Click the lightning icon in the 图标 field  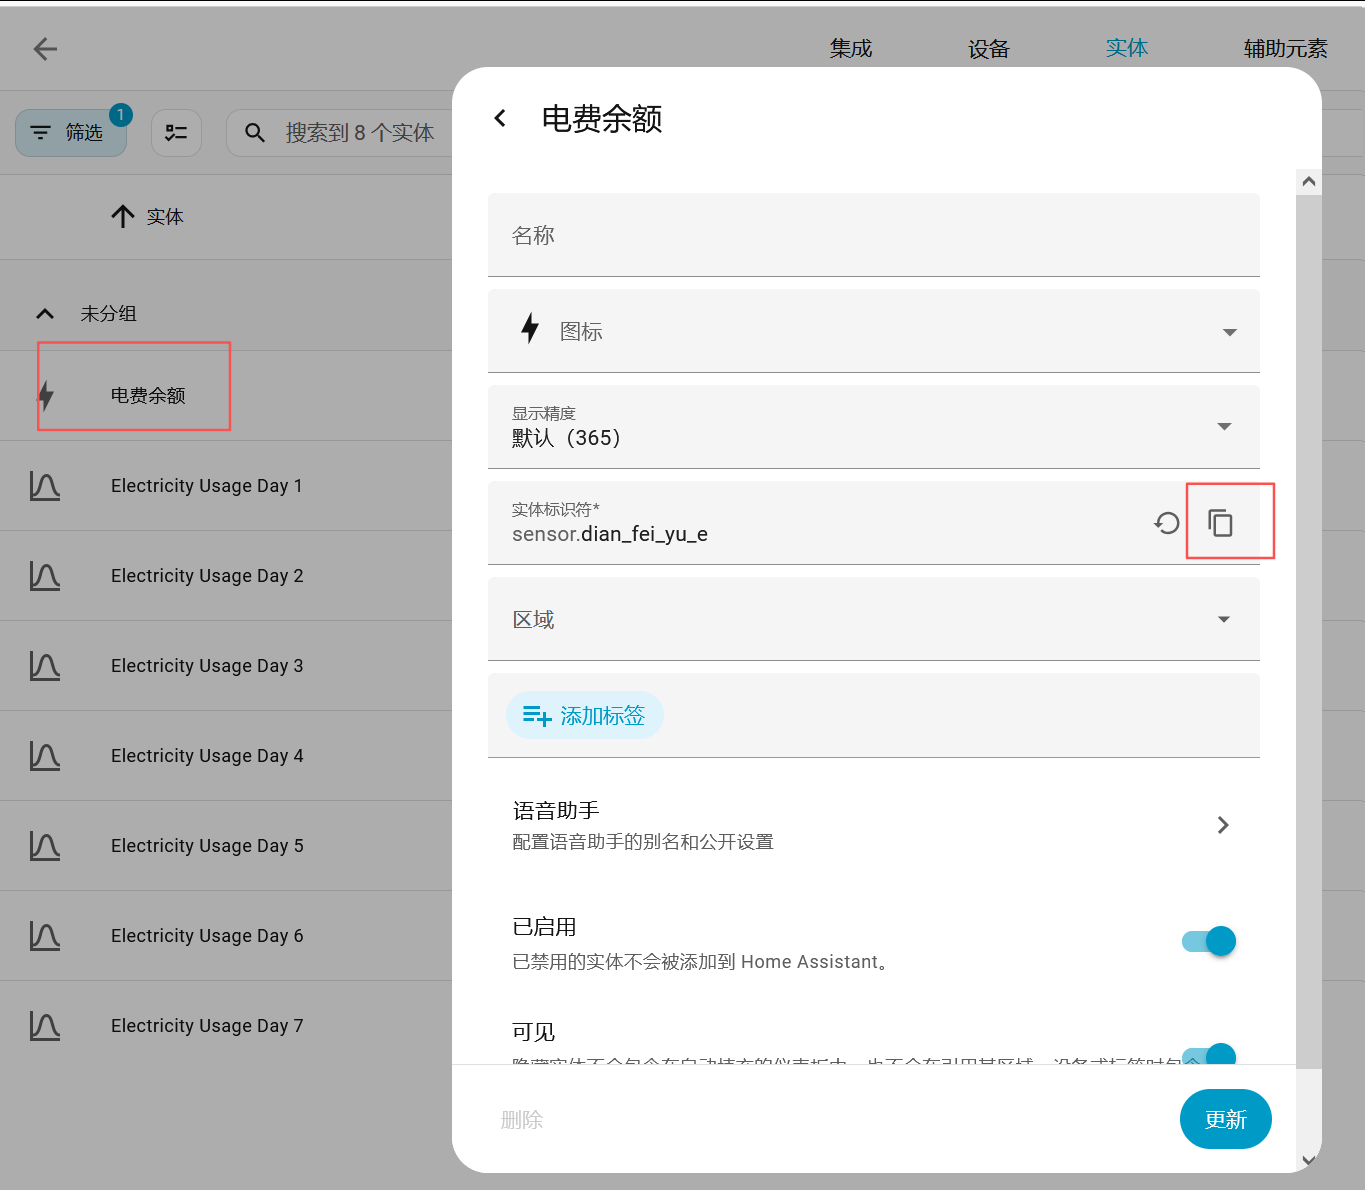(x=530, y=330)
